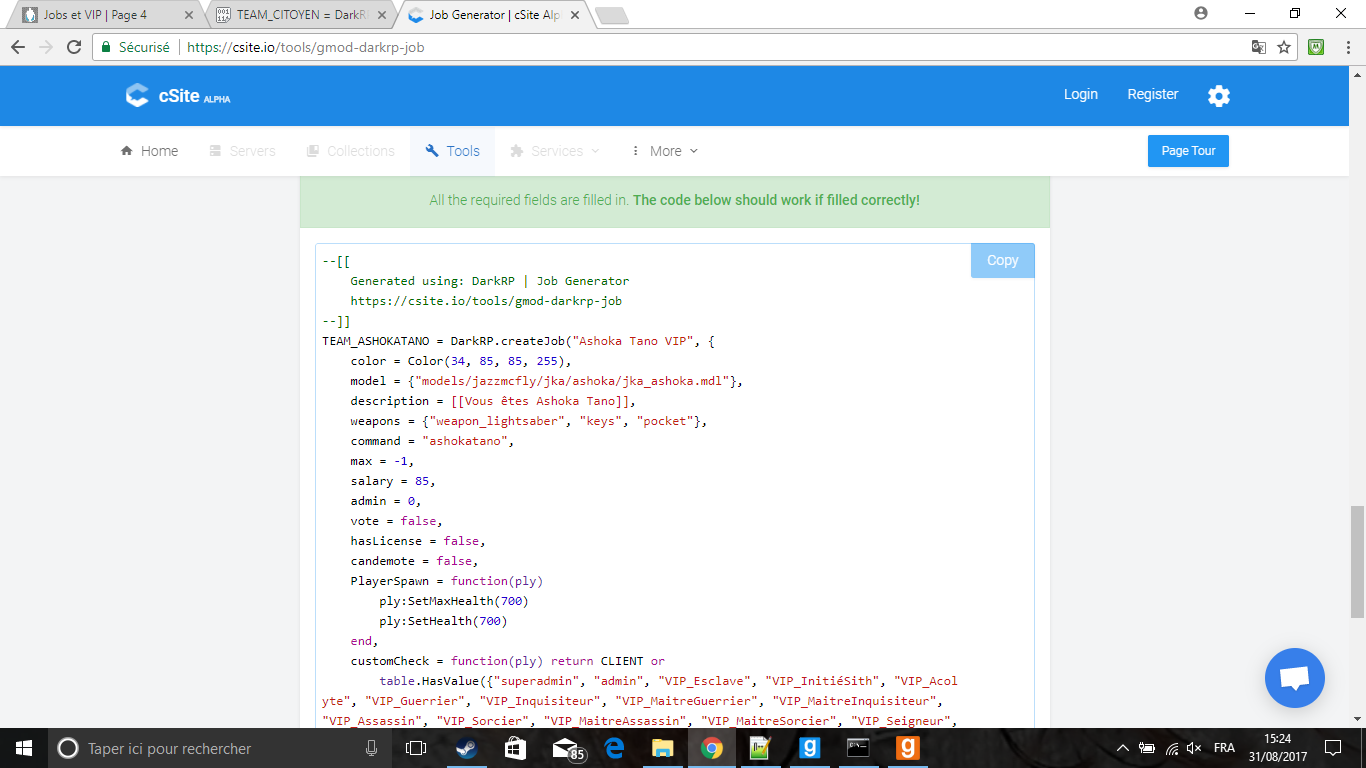The height and width of the screenshot is (768, 1366).
Task: Copy the generated job code
Action: (x=1002, y=260)
